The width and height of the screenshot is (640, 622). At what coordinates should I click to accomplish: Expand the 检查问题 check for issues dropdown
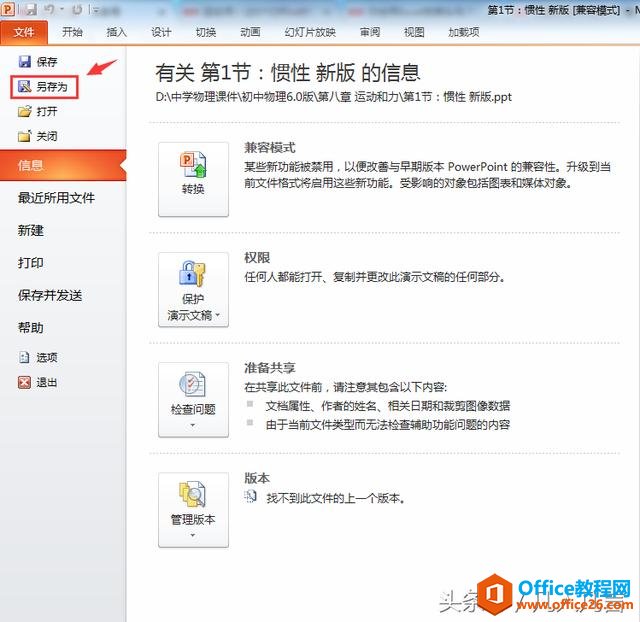tap(193, 400)
